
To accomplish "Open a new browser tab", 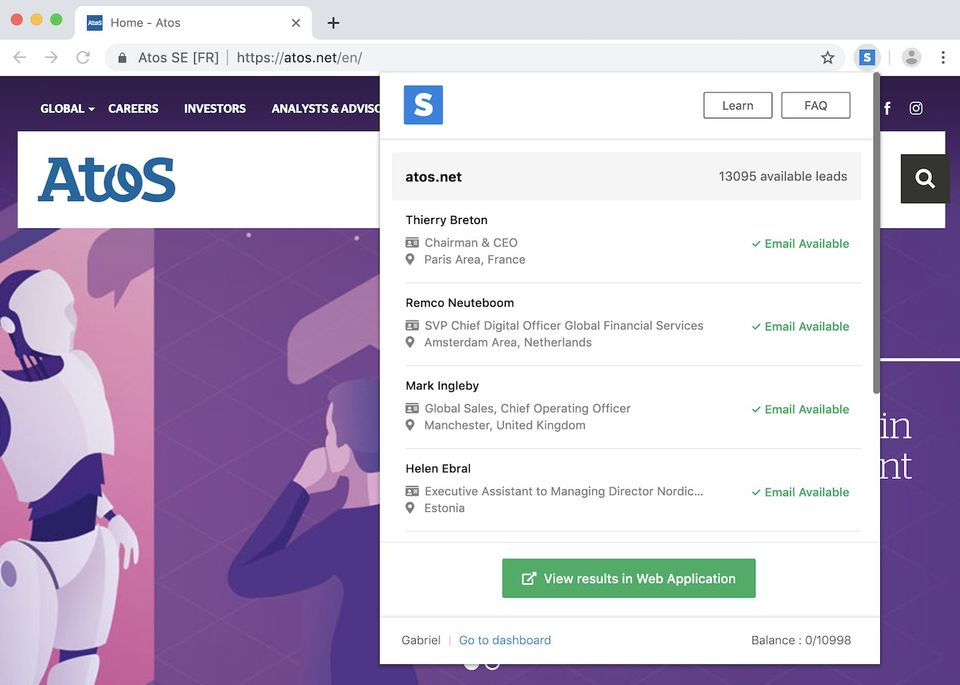I will coord(334,22).
